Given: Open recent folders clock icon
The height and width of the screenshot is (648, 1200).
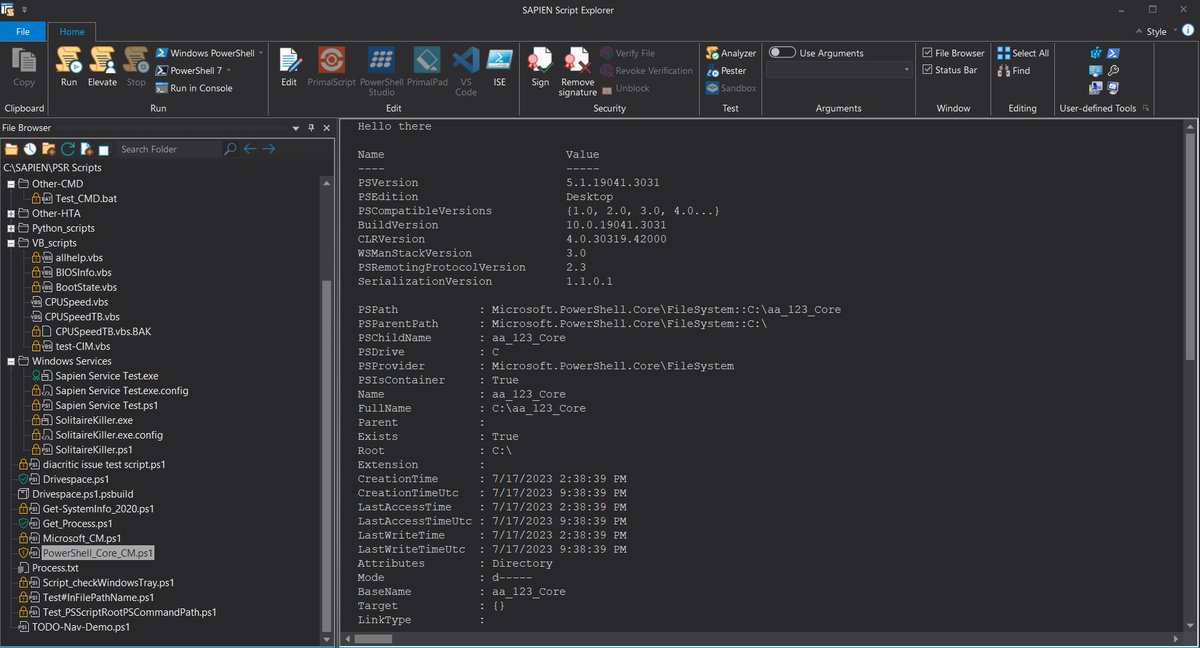Looking at the screenshot, I should point(30,149).
